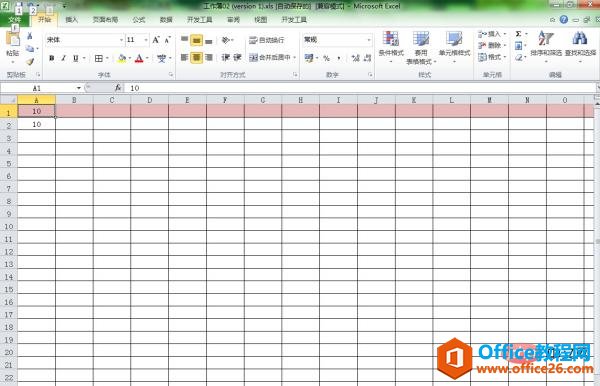Open the File tab
Image resolution: width=600 pixels, height=386 pixels.
click(15, 20)
